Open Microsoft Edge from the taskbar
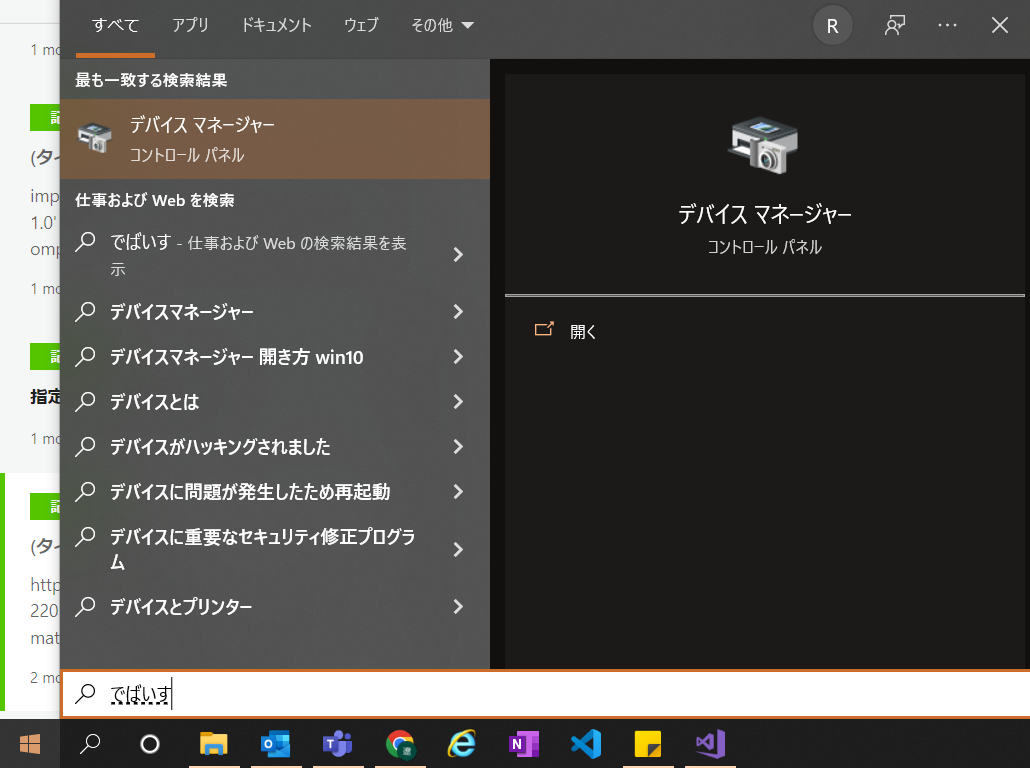 click(x=461, y=745)
